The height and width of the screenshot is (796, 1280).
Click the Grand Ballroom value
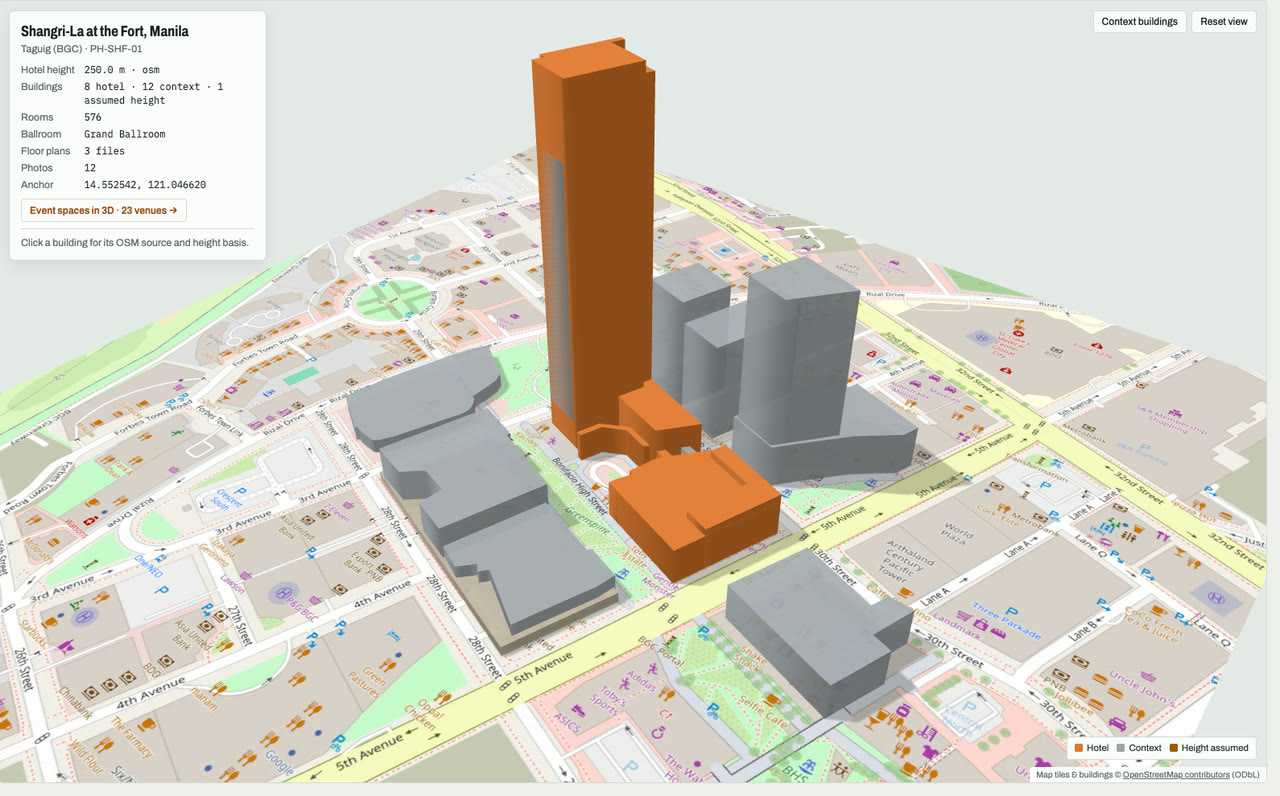(125, 134)
